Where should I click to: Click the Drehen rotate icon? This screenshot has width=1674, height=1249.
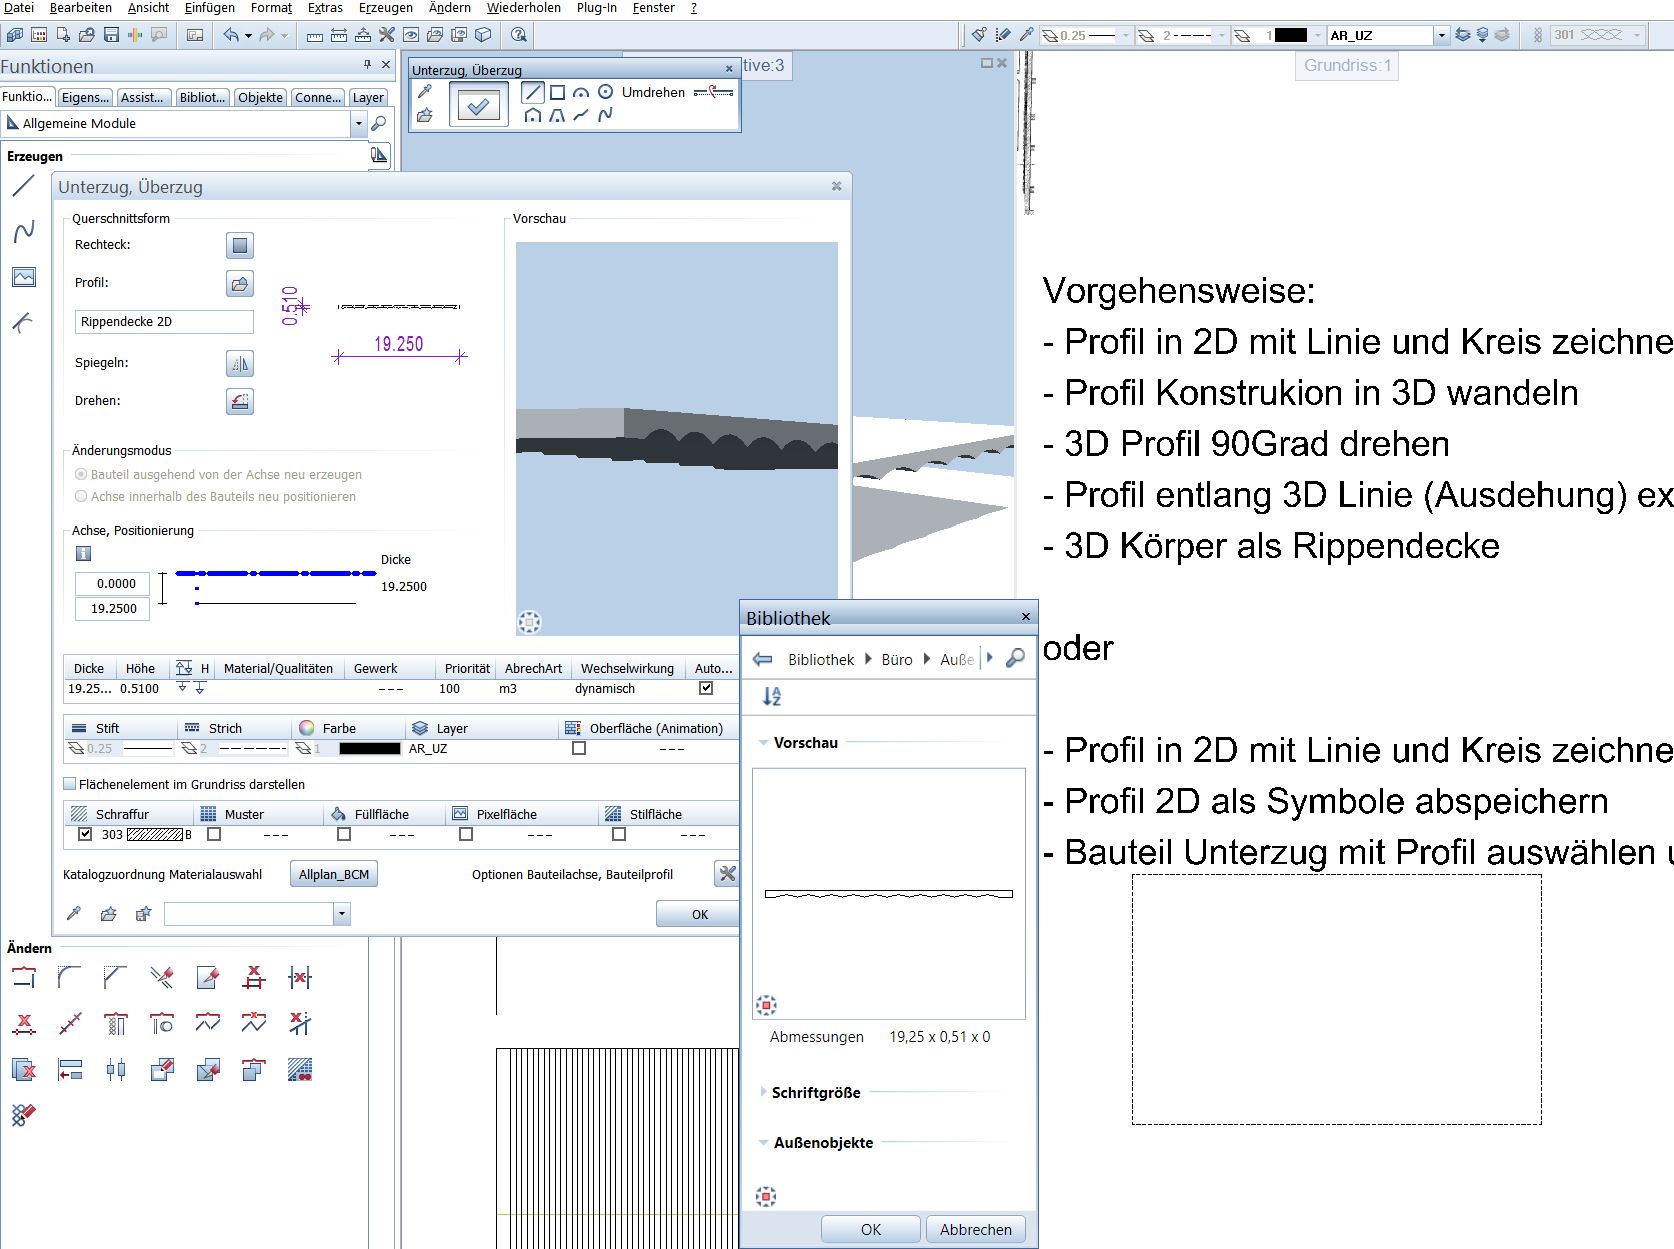coord(240,402)
